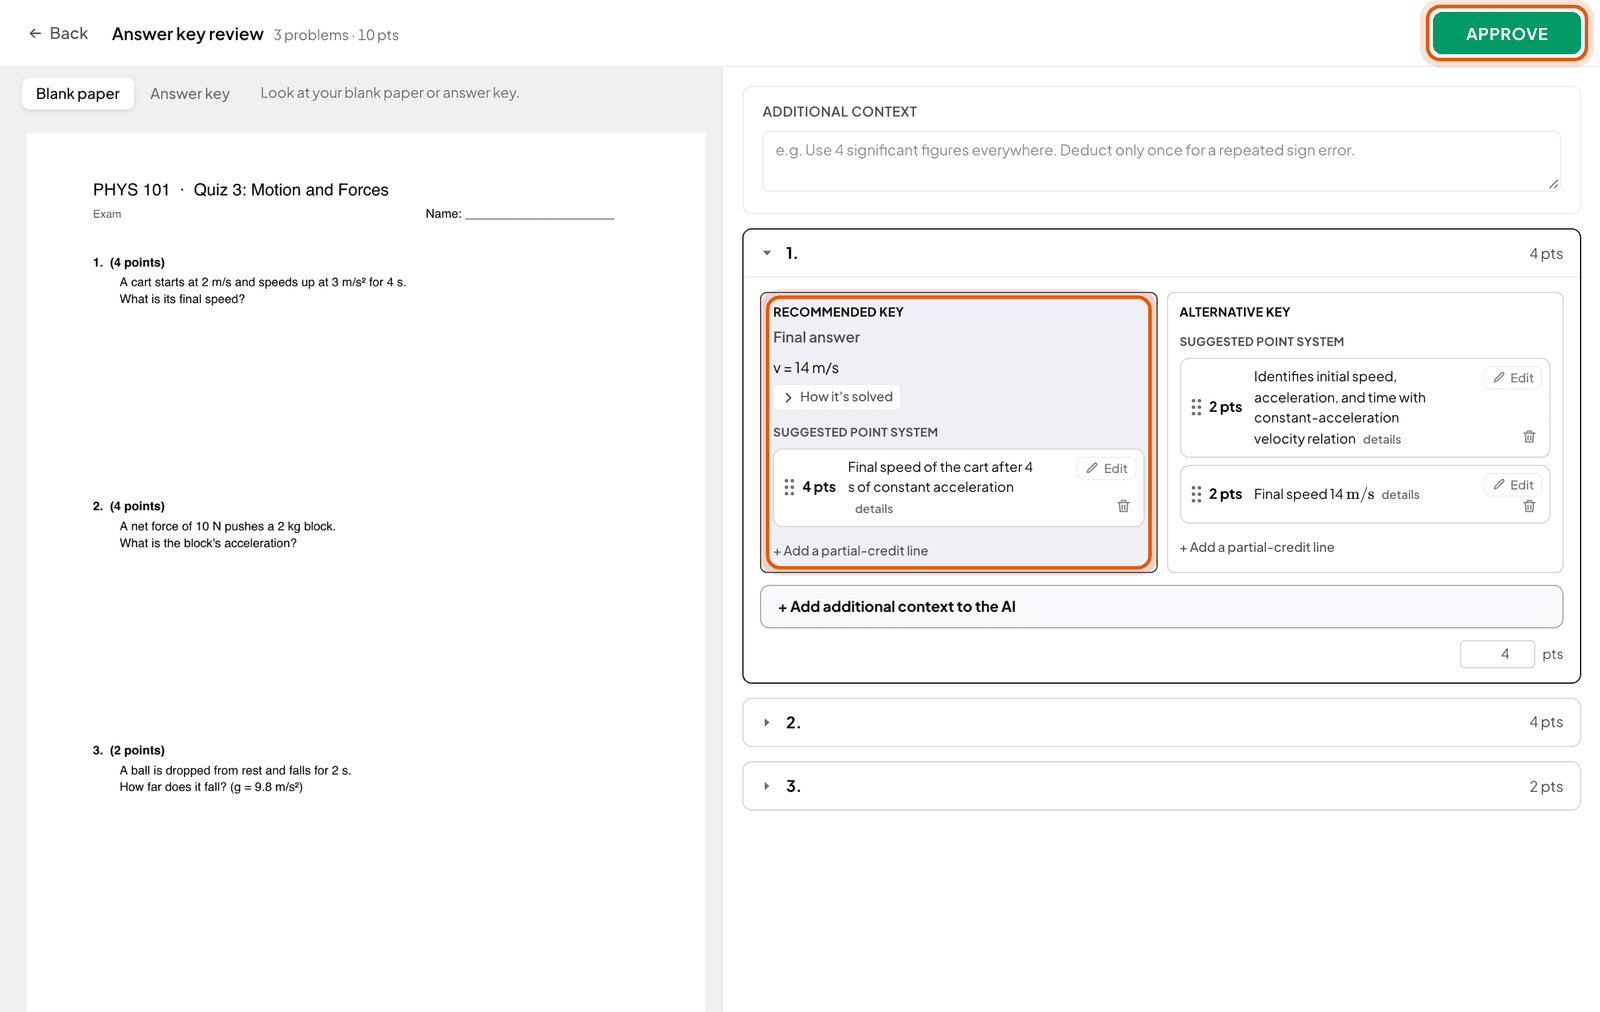Viewport: 1600px width, 1012px height.
Task: Delete the 4 pts final speed rubric line
Action: tap(1123, 506)
